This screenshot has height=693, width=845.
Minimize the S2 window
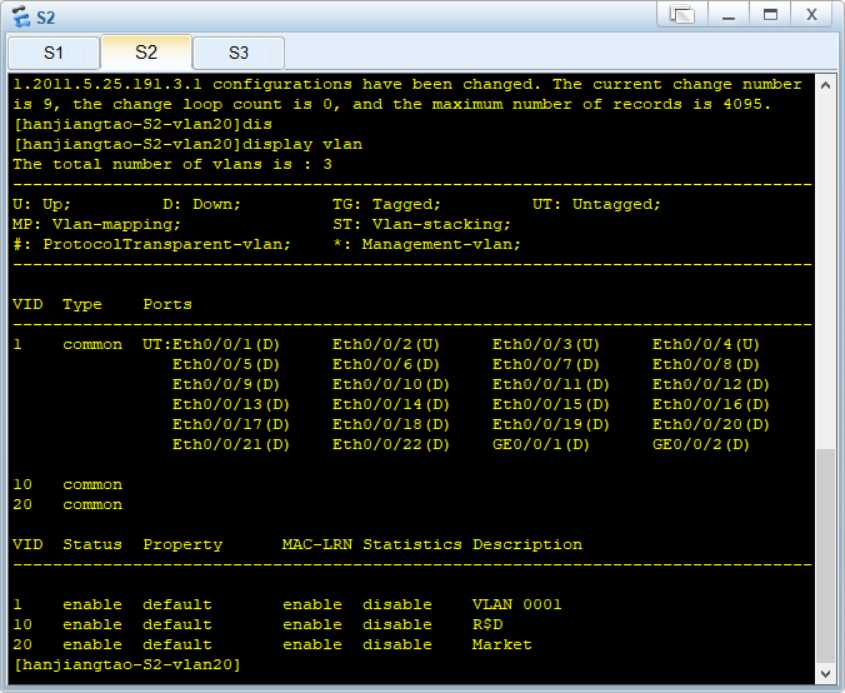pos(728,15)
